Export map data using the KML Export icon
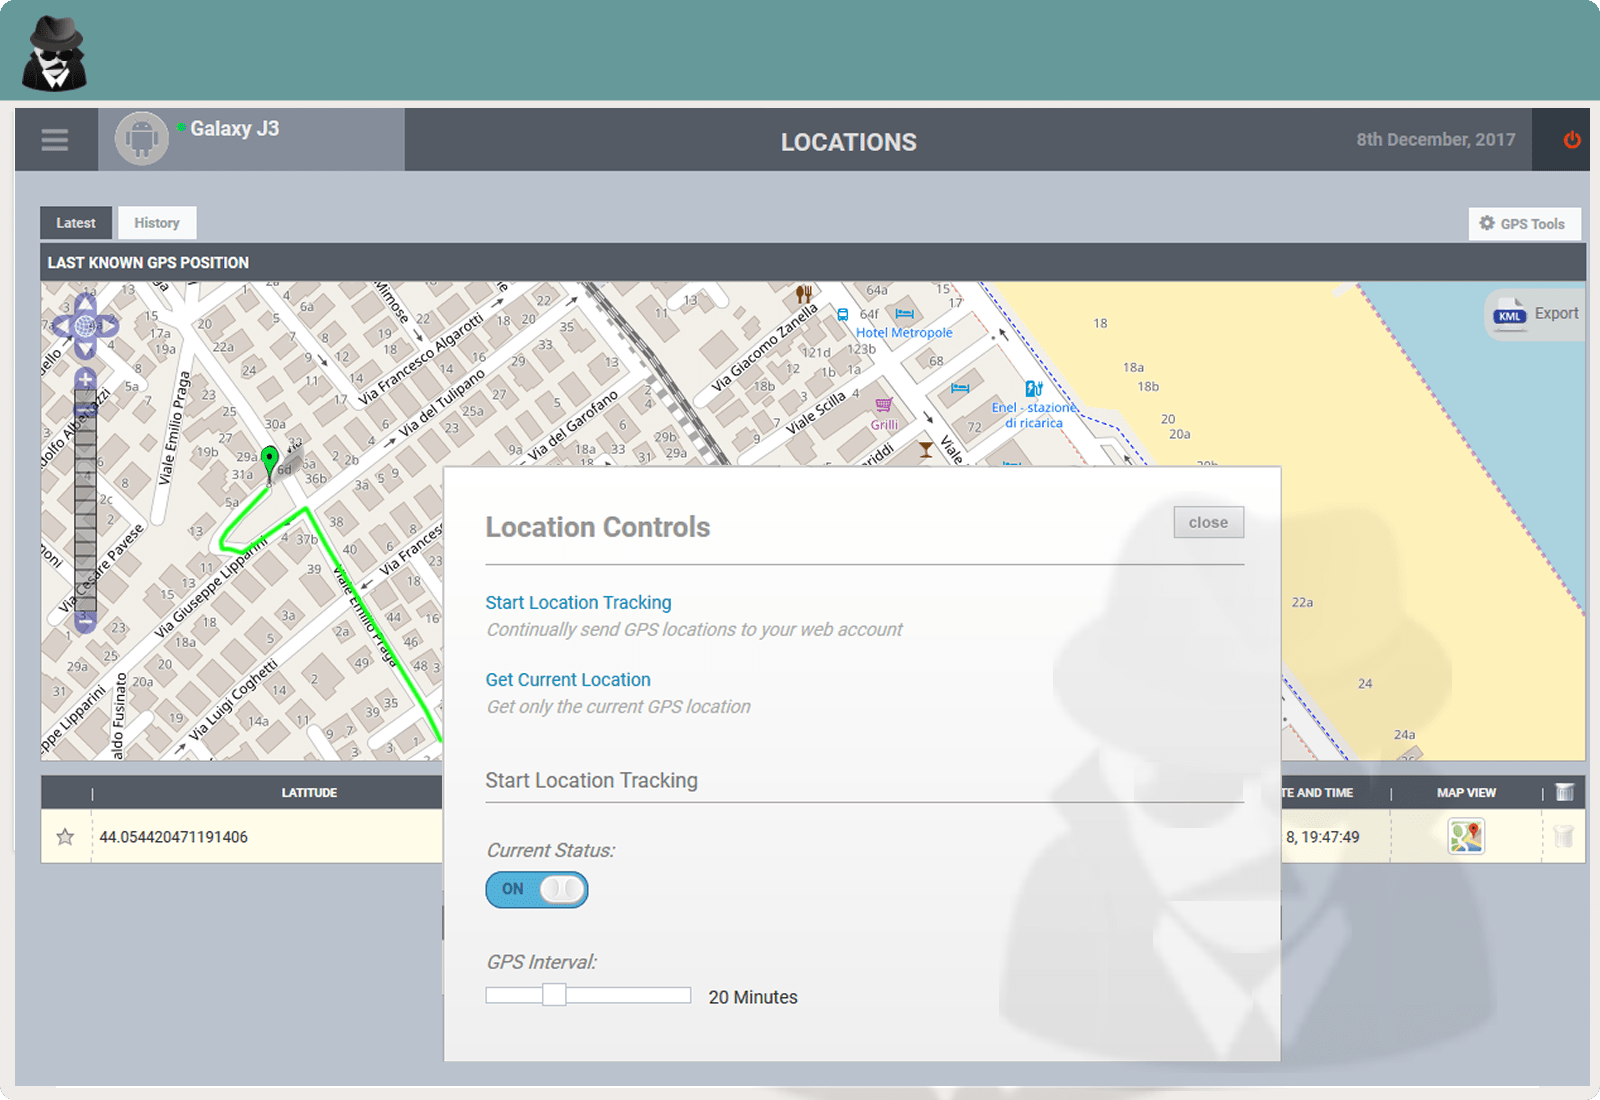 tap(1510, 314)
